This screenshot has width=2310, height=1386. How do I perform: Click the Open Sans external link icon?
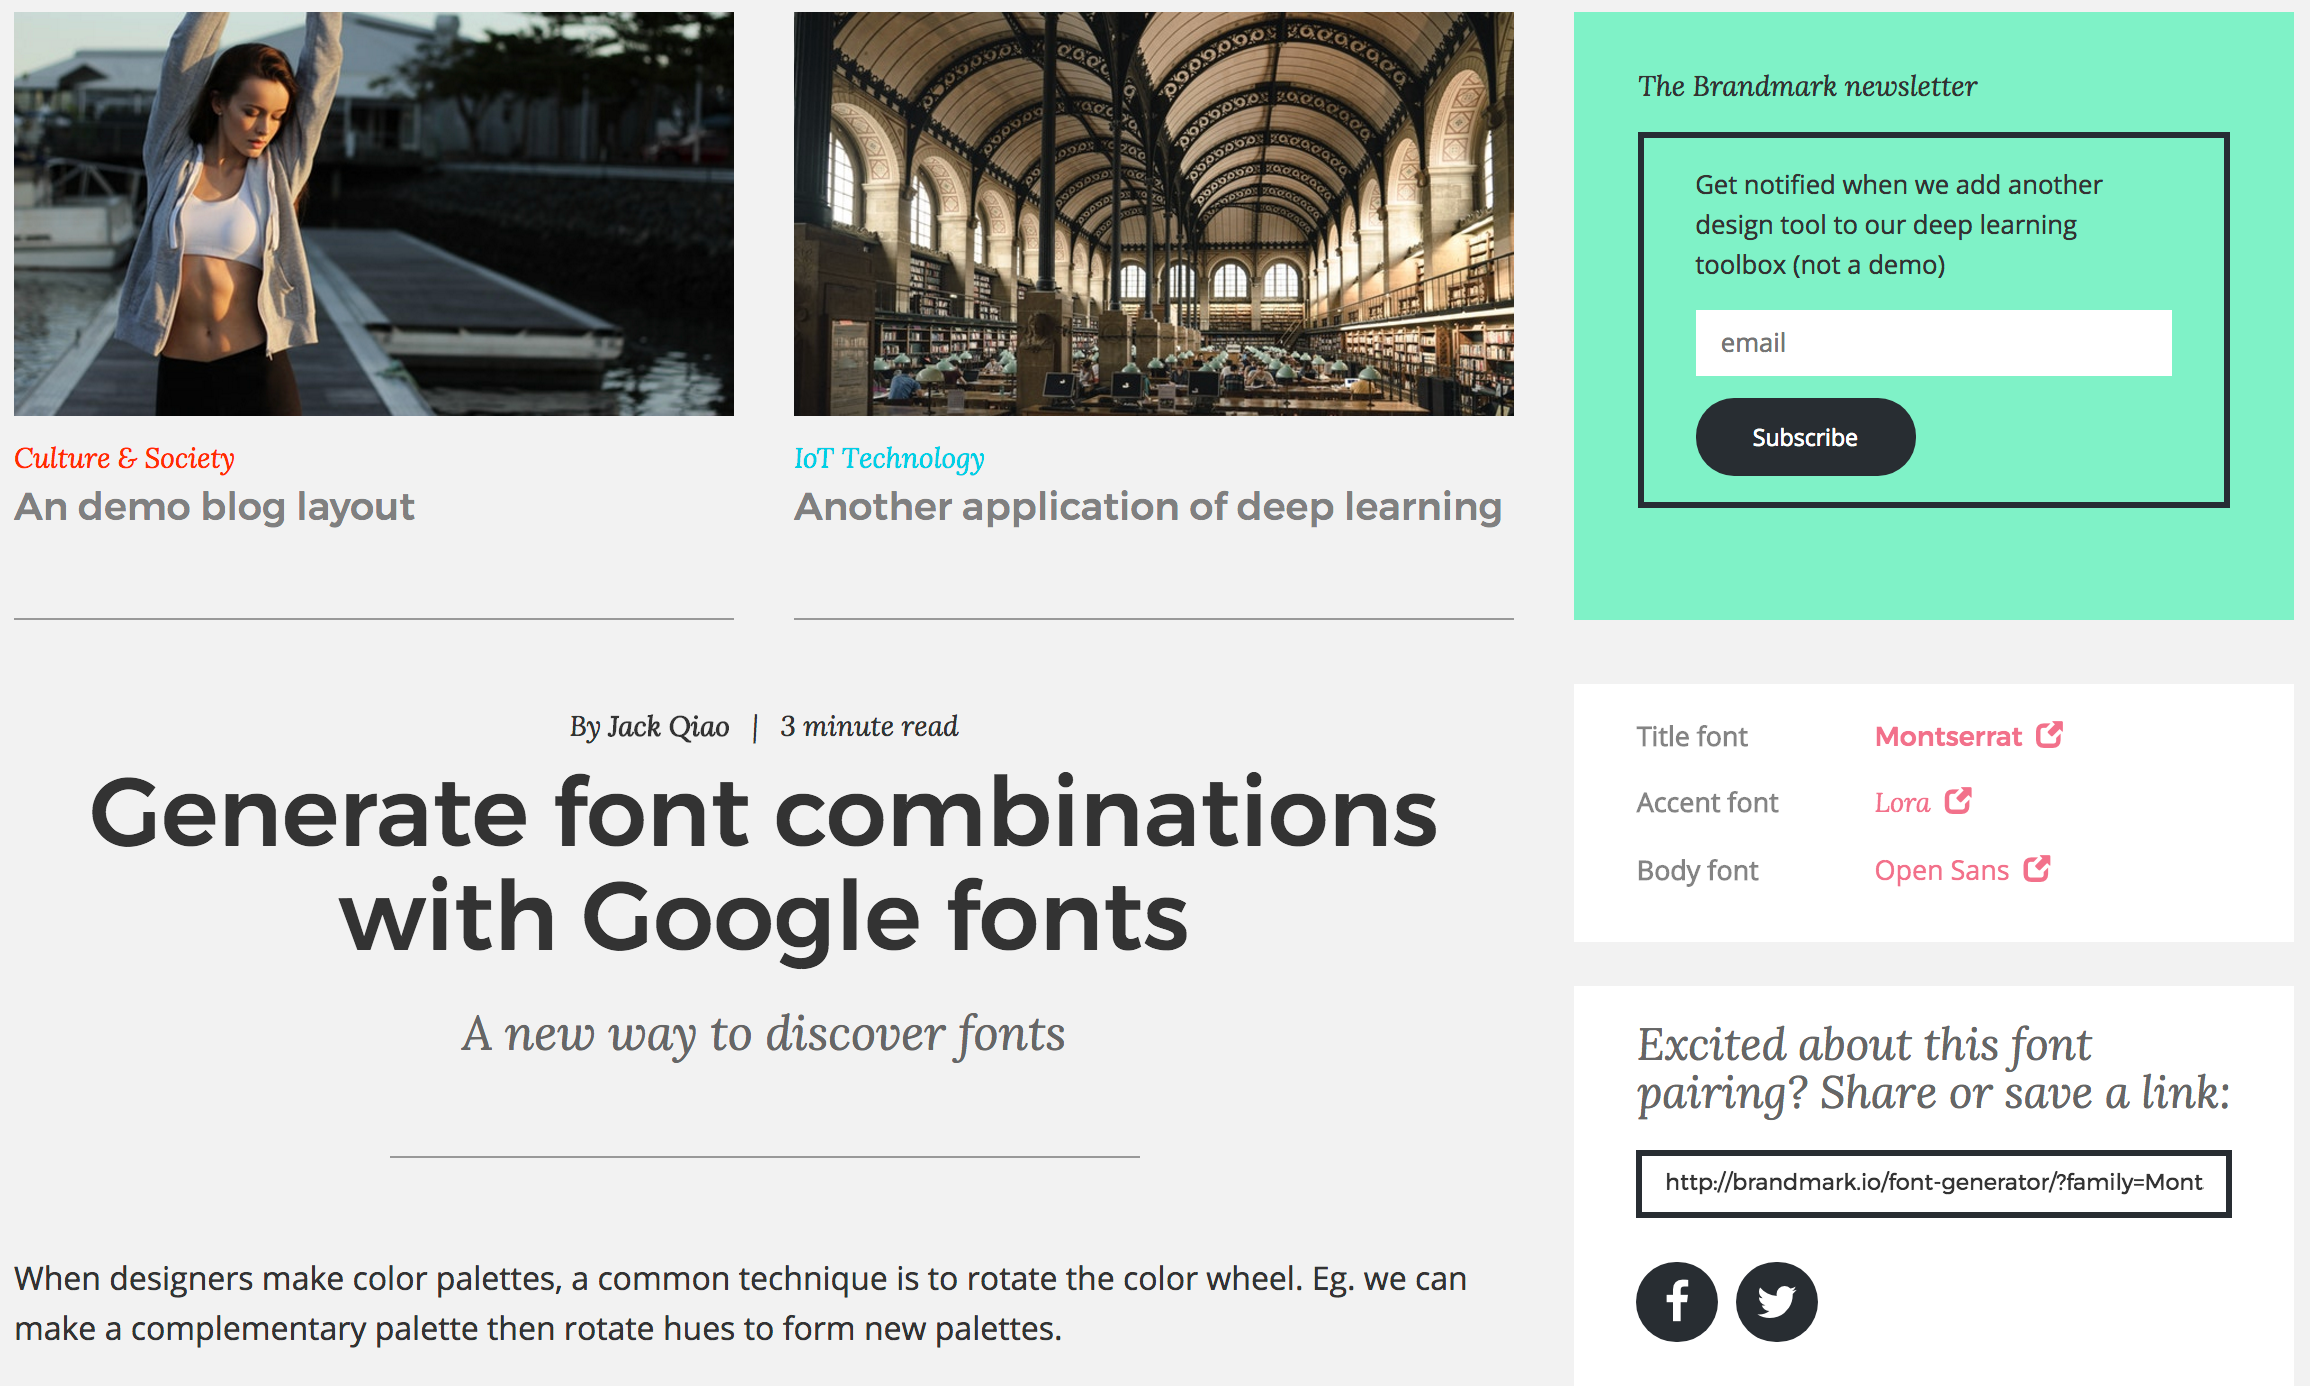2034,868
